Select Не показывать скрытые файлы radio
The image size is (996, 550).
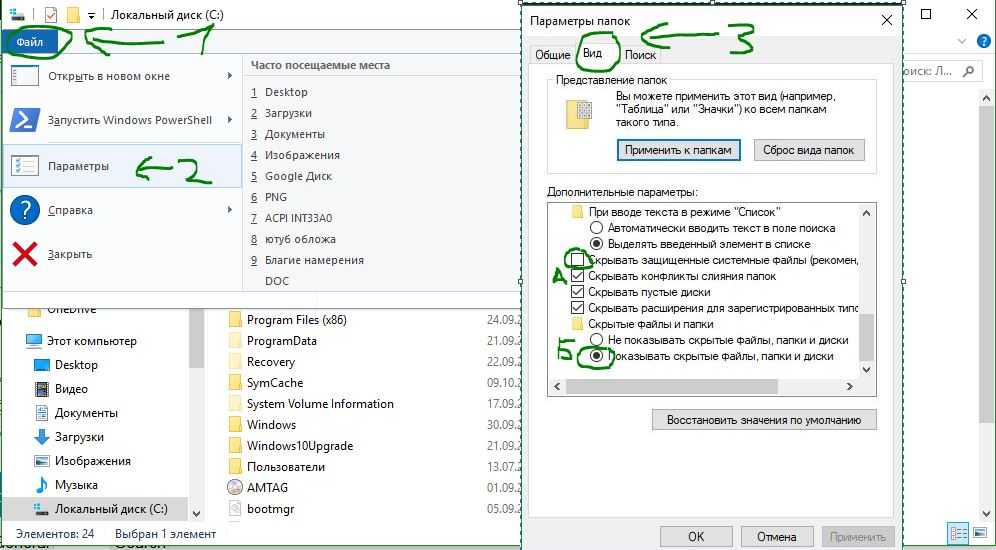[x=596, y=340]
